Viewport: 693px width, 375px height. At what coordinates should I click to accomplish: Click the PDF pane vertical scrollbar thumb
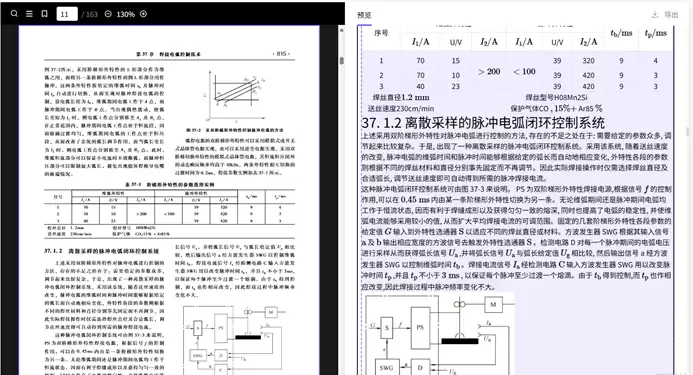[342, 61]
